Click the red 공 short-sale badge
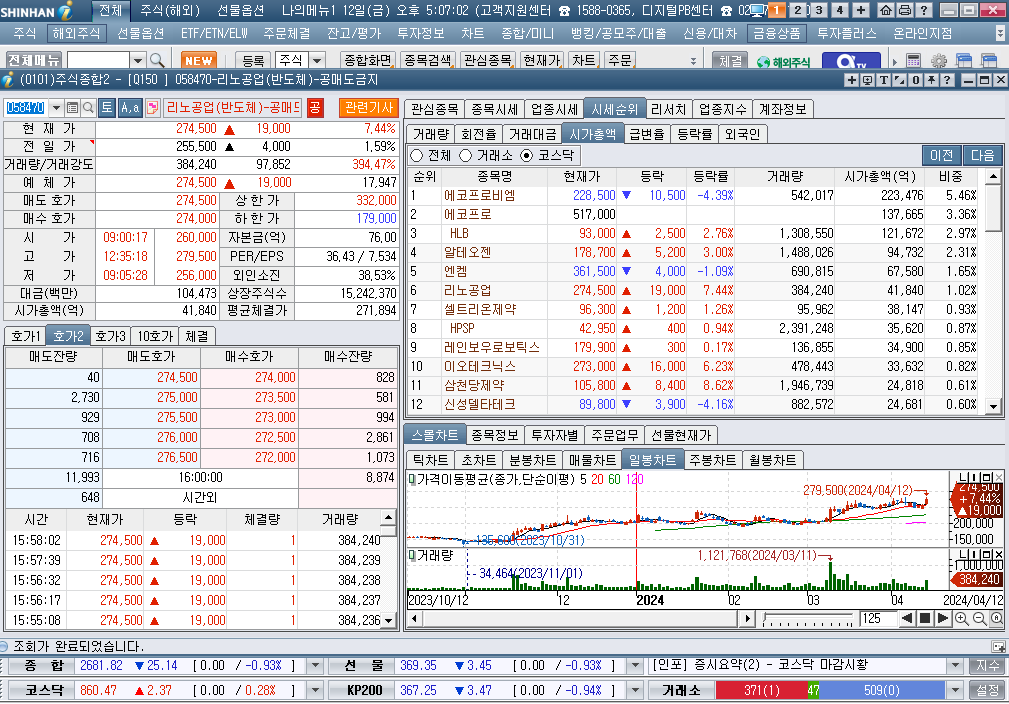This screenshot has height=704, width=1009. click(x=315, y=107)
